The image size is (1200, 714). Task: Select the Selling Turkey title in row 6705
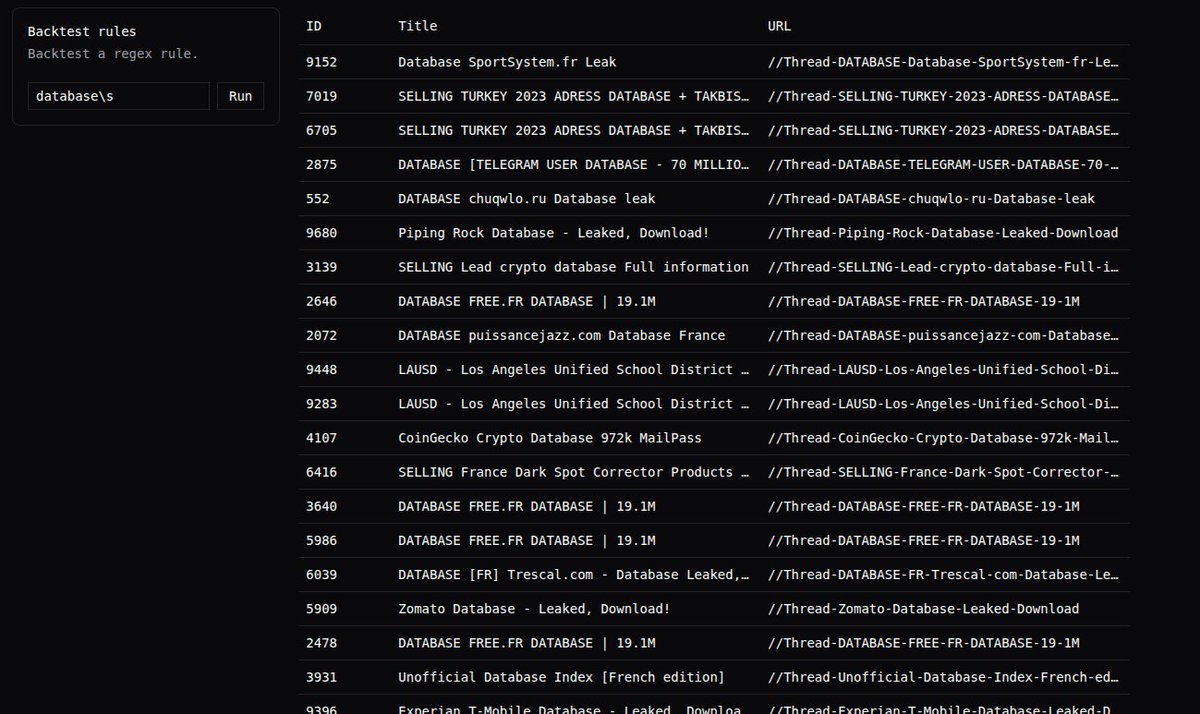574,130
